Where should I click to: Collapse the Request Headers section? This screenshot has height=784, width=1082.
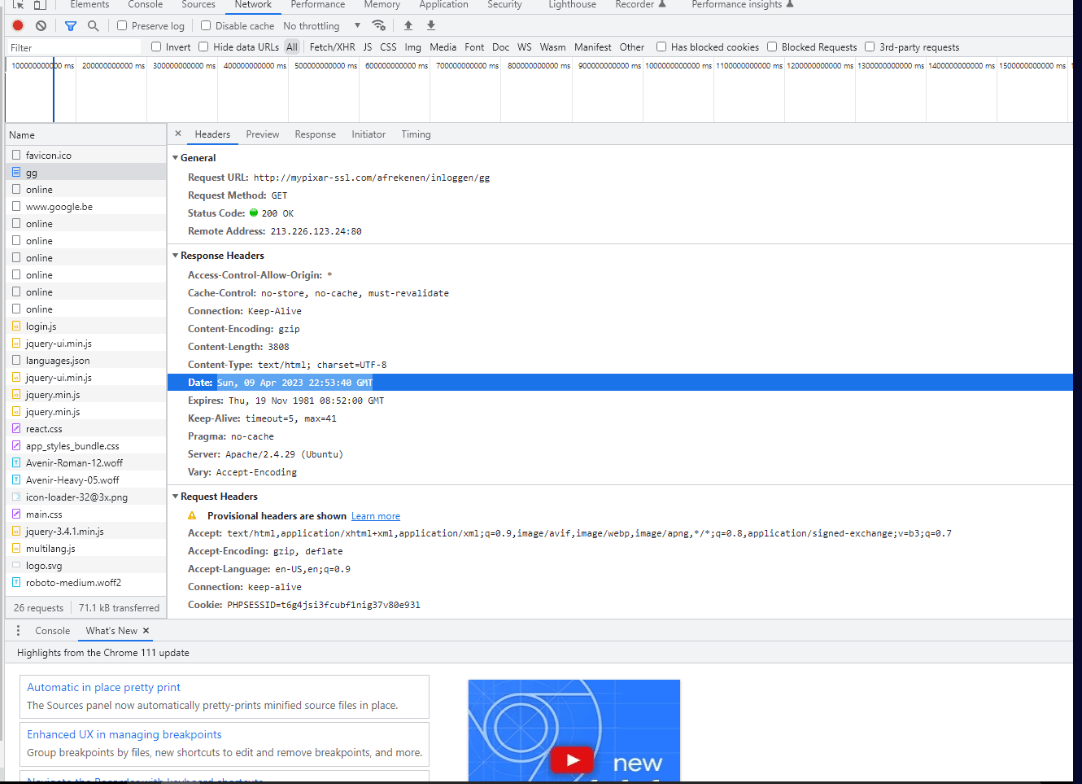click(175, 496)
